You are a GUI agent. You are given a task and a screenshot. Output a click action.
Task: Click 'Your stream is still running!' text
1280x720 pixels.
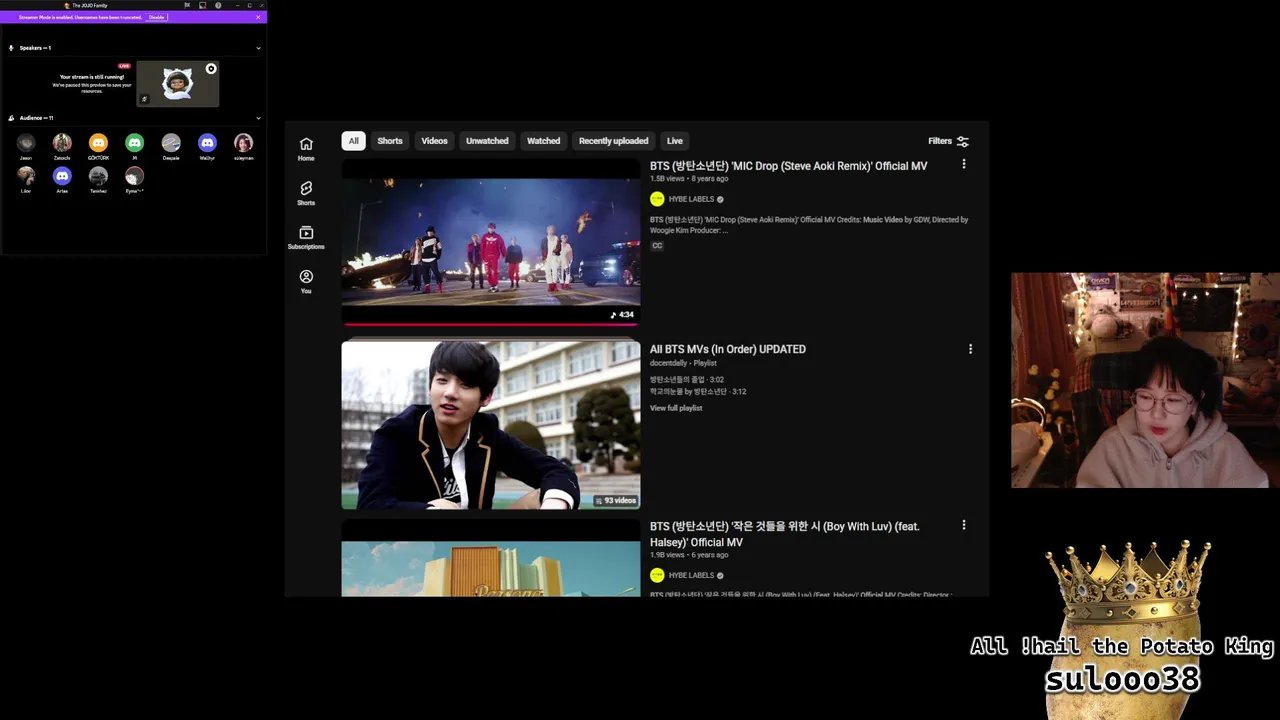(92, 77)
